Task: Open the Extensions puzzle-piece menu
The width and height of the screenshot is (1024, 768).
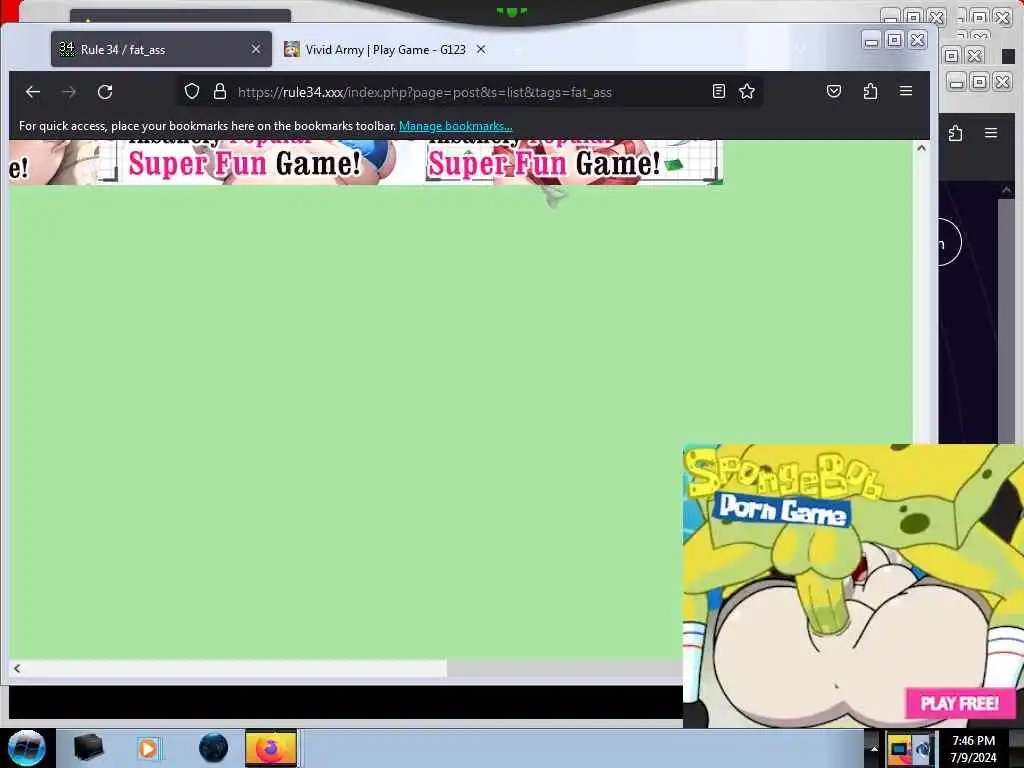Action: pyautogui.click(x=870, y=91)
